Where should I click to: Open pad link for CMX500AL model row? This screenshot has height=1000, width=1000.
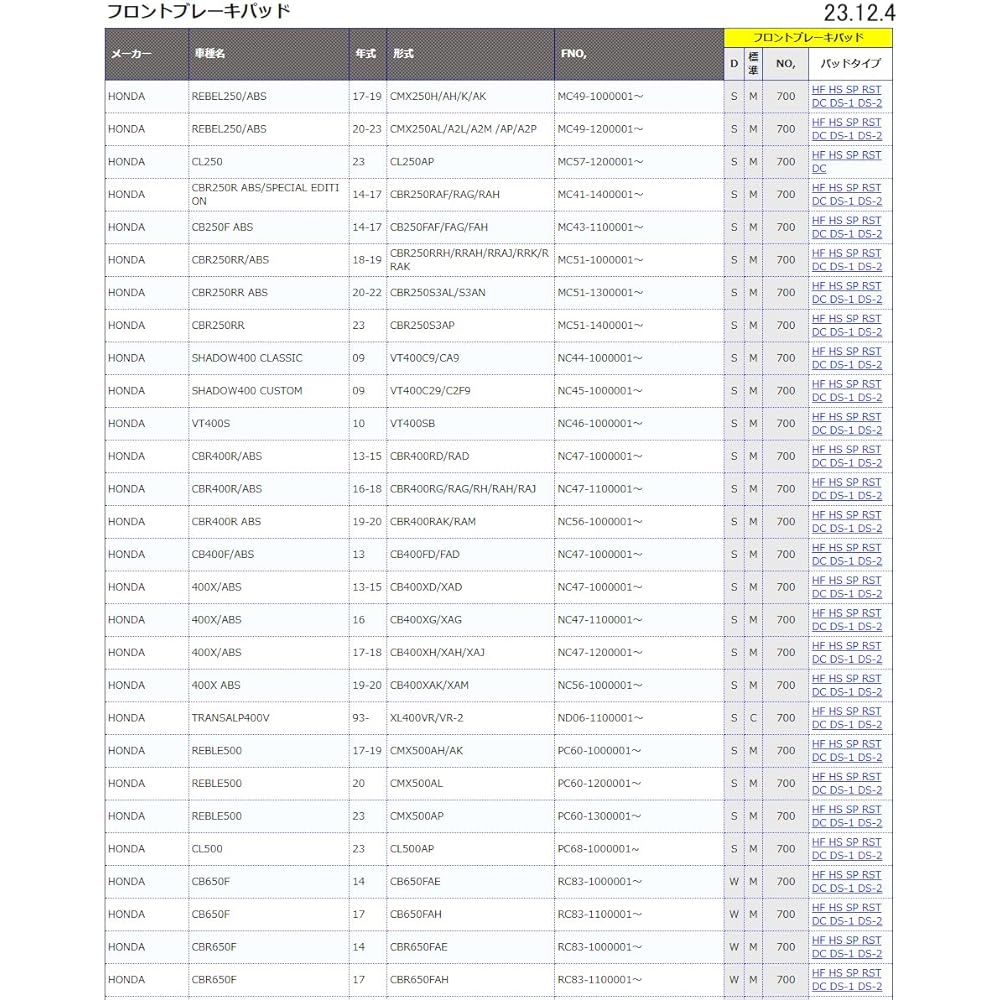tap(846, 783)
